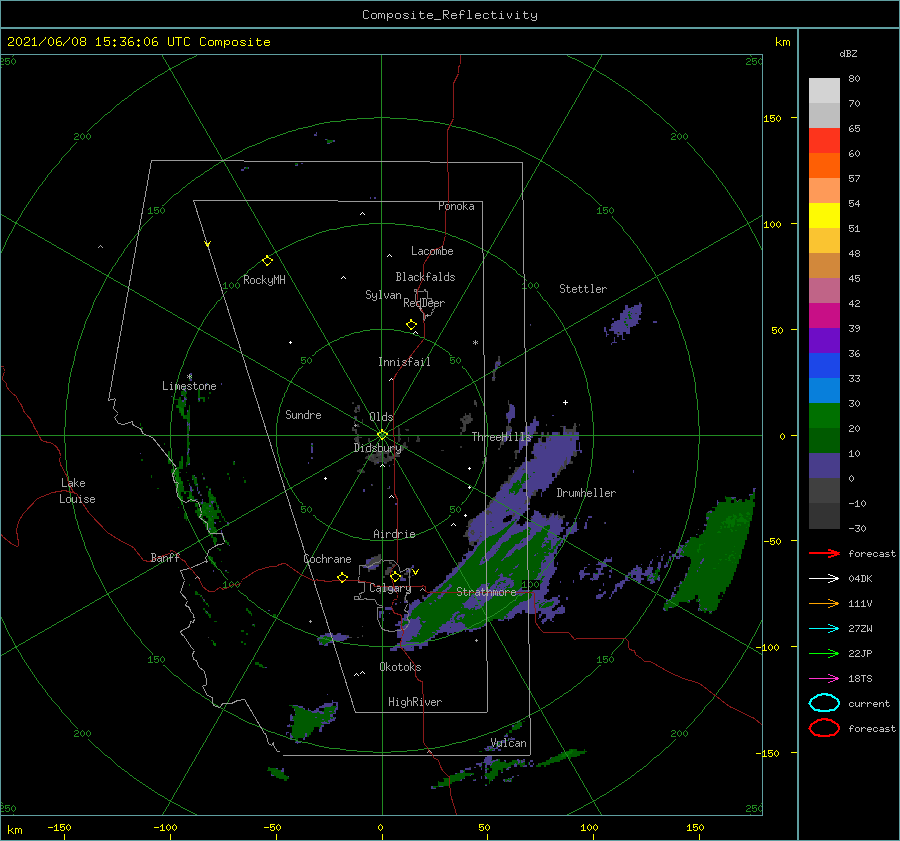This screenshot has height=841, width=900.
Task: Click the Blackfalds town label
Action: [425, 277]
